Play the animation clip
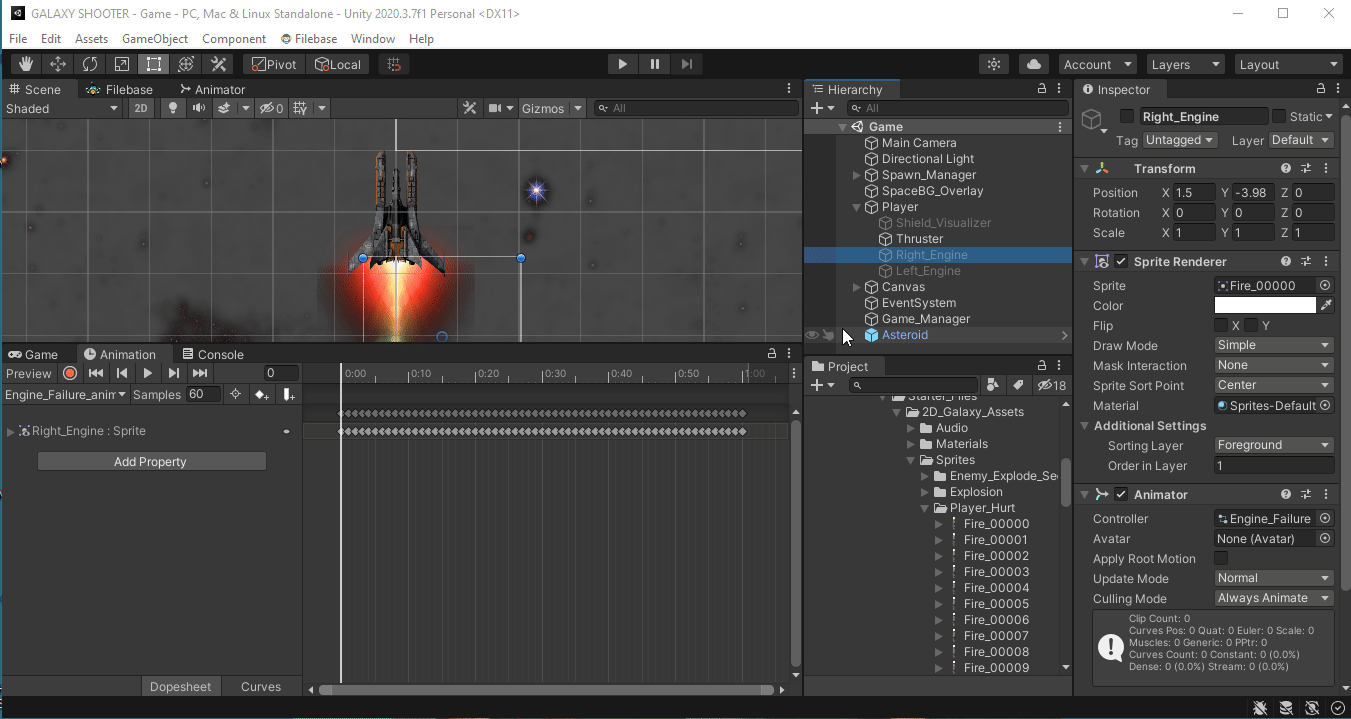 [148, 373]
